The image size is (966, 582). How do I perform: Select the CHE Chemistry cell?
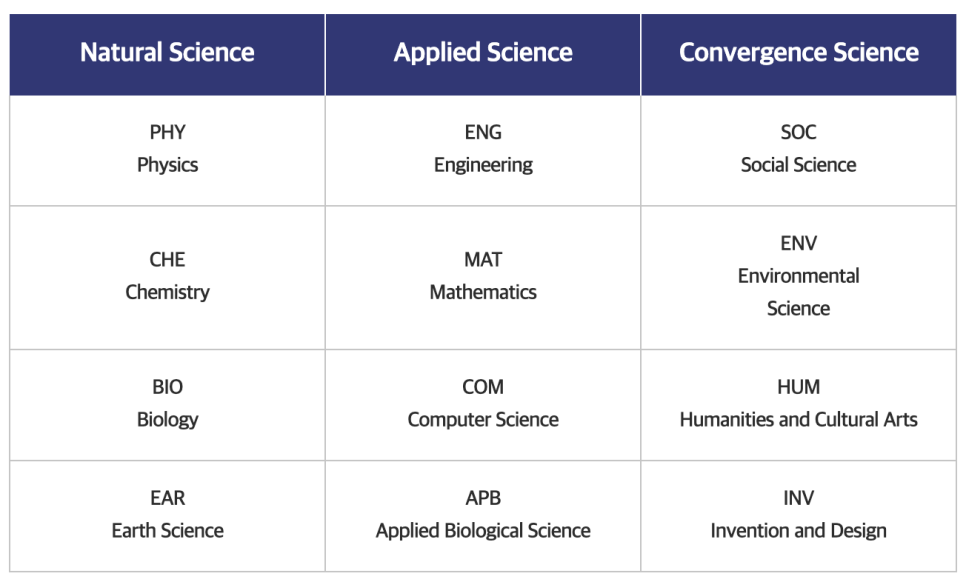(167, 278)
